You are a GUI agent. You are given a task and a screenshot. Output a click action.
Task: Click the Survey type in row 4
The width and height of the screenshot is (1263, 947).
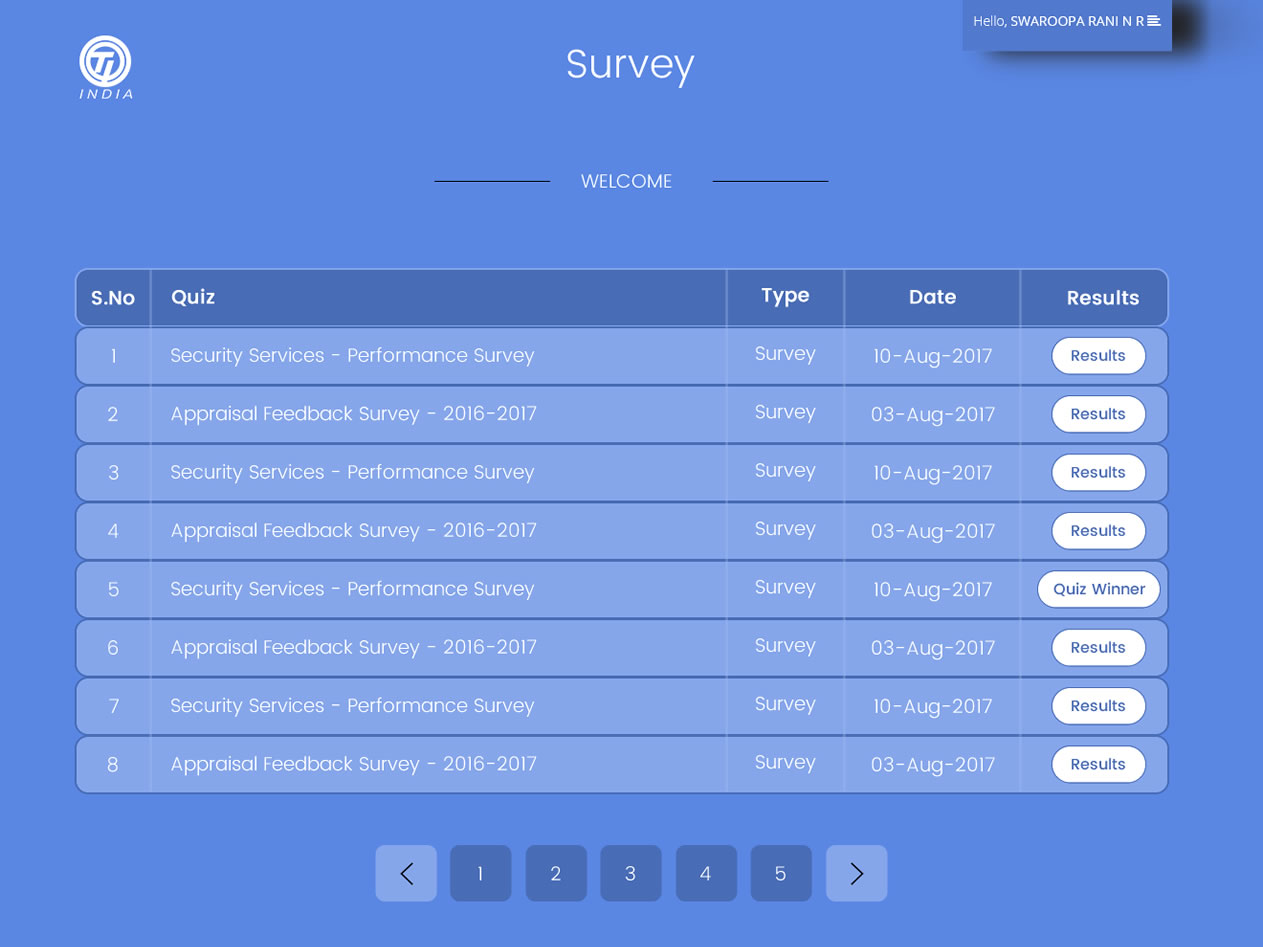785,529
